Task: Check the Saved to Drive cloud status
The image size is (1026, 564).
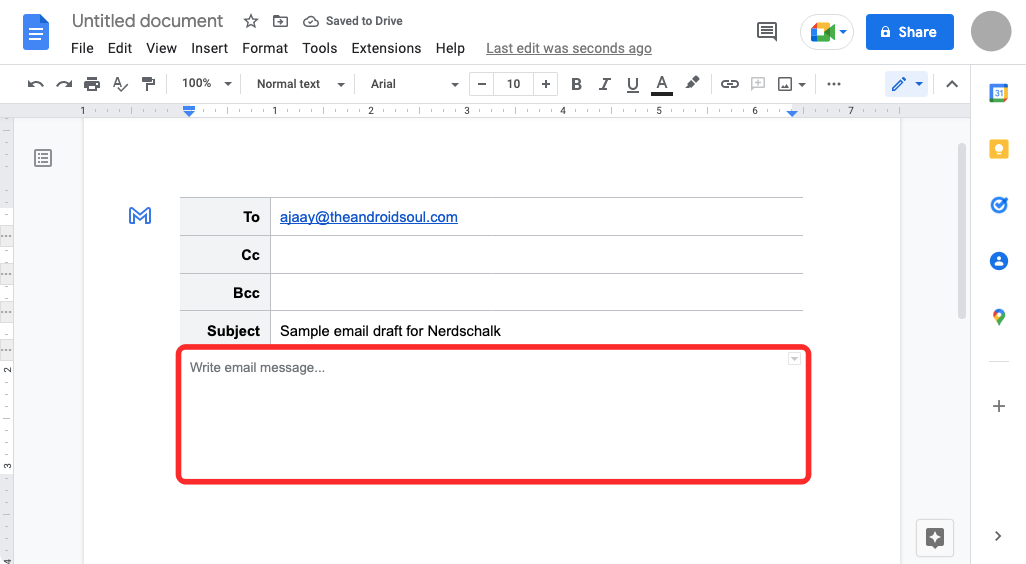Action: pyautogui.click(x=353, y=21)
